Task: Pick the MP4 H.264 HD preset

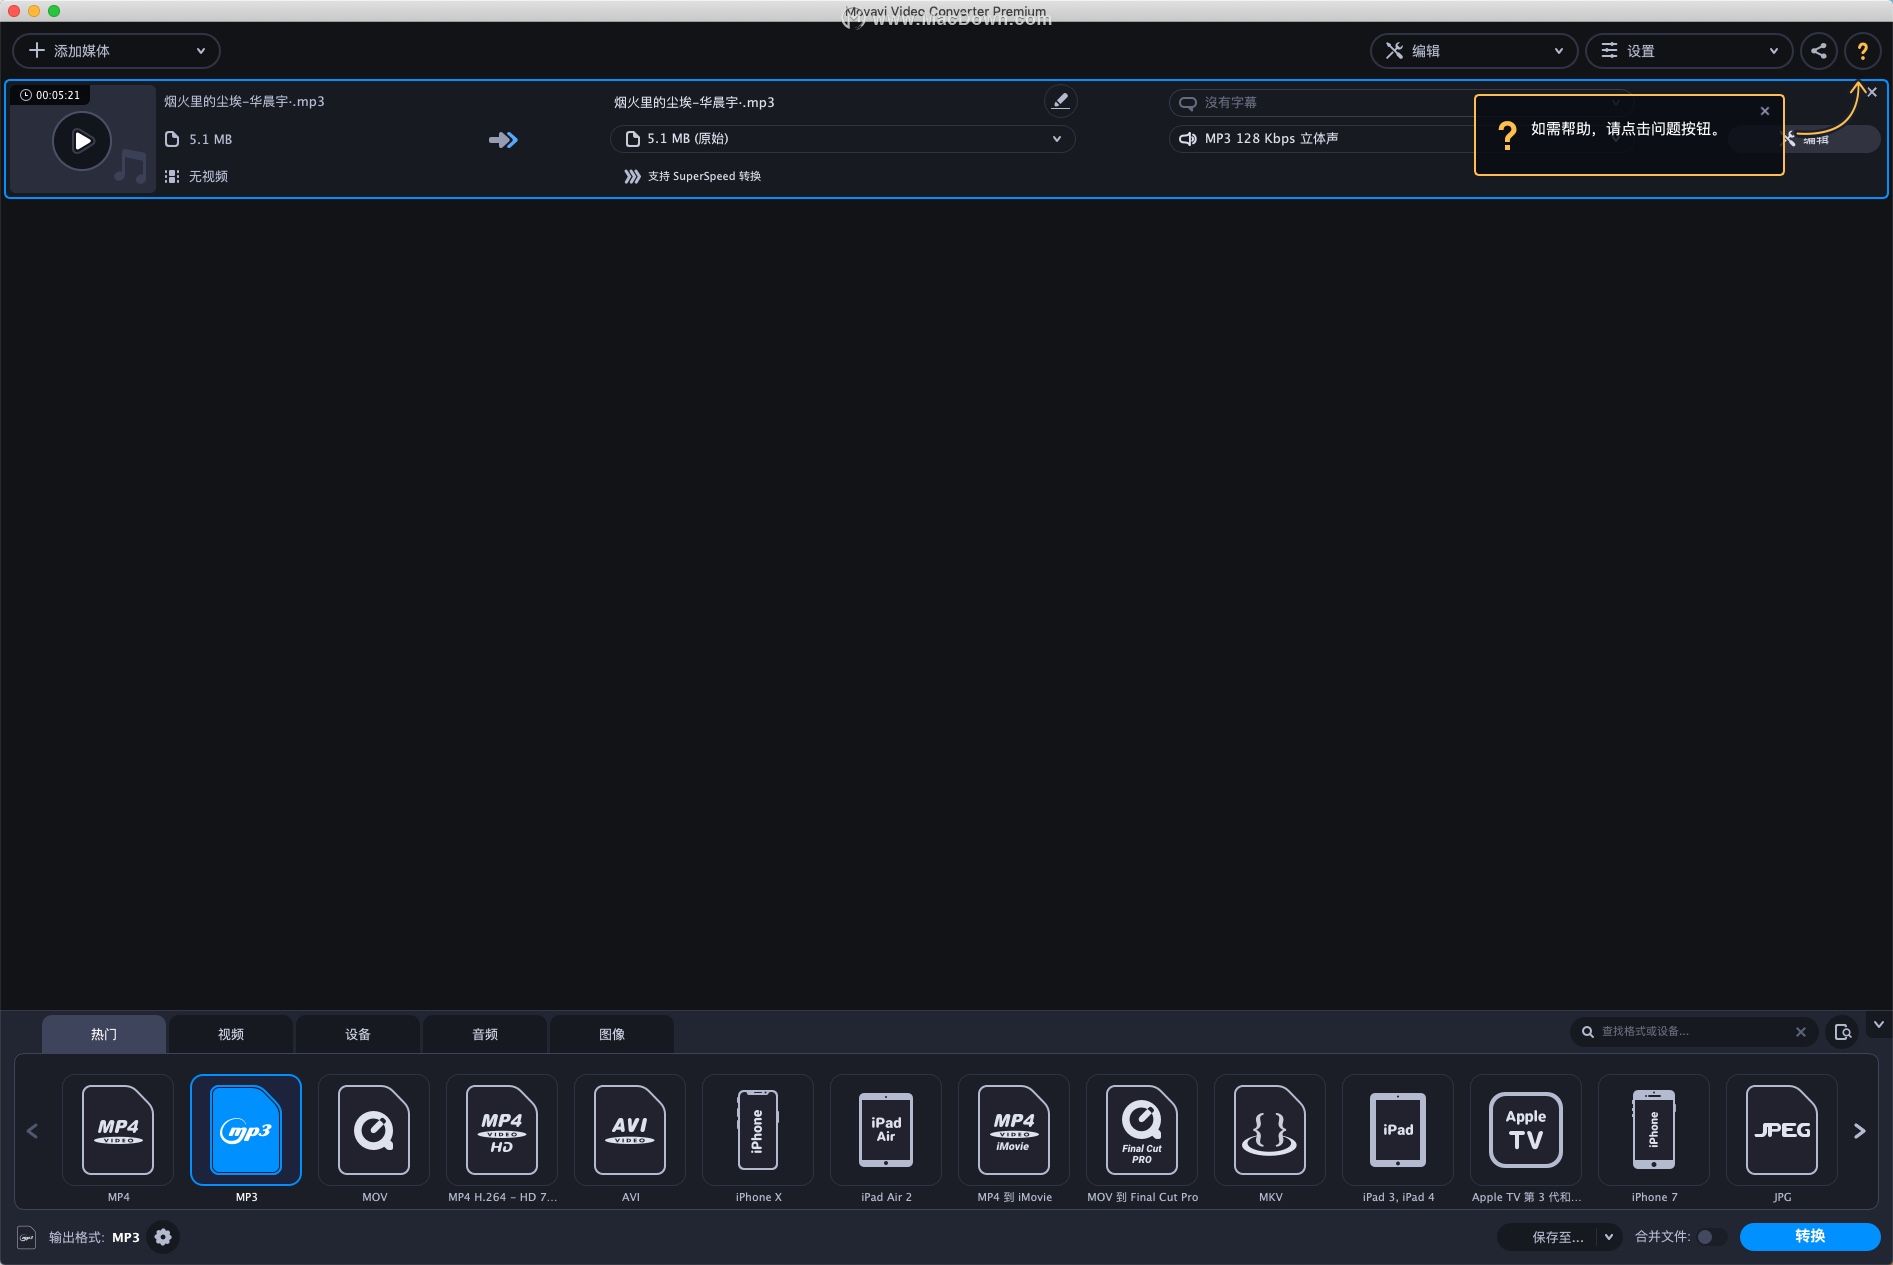Action: [502, 1130]
